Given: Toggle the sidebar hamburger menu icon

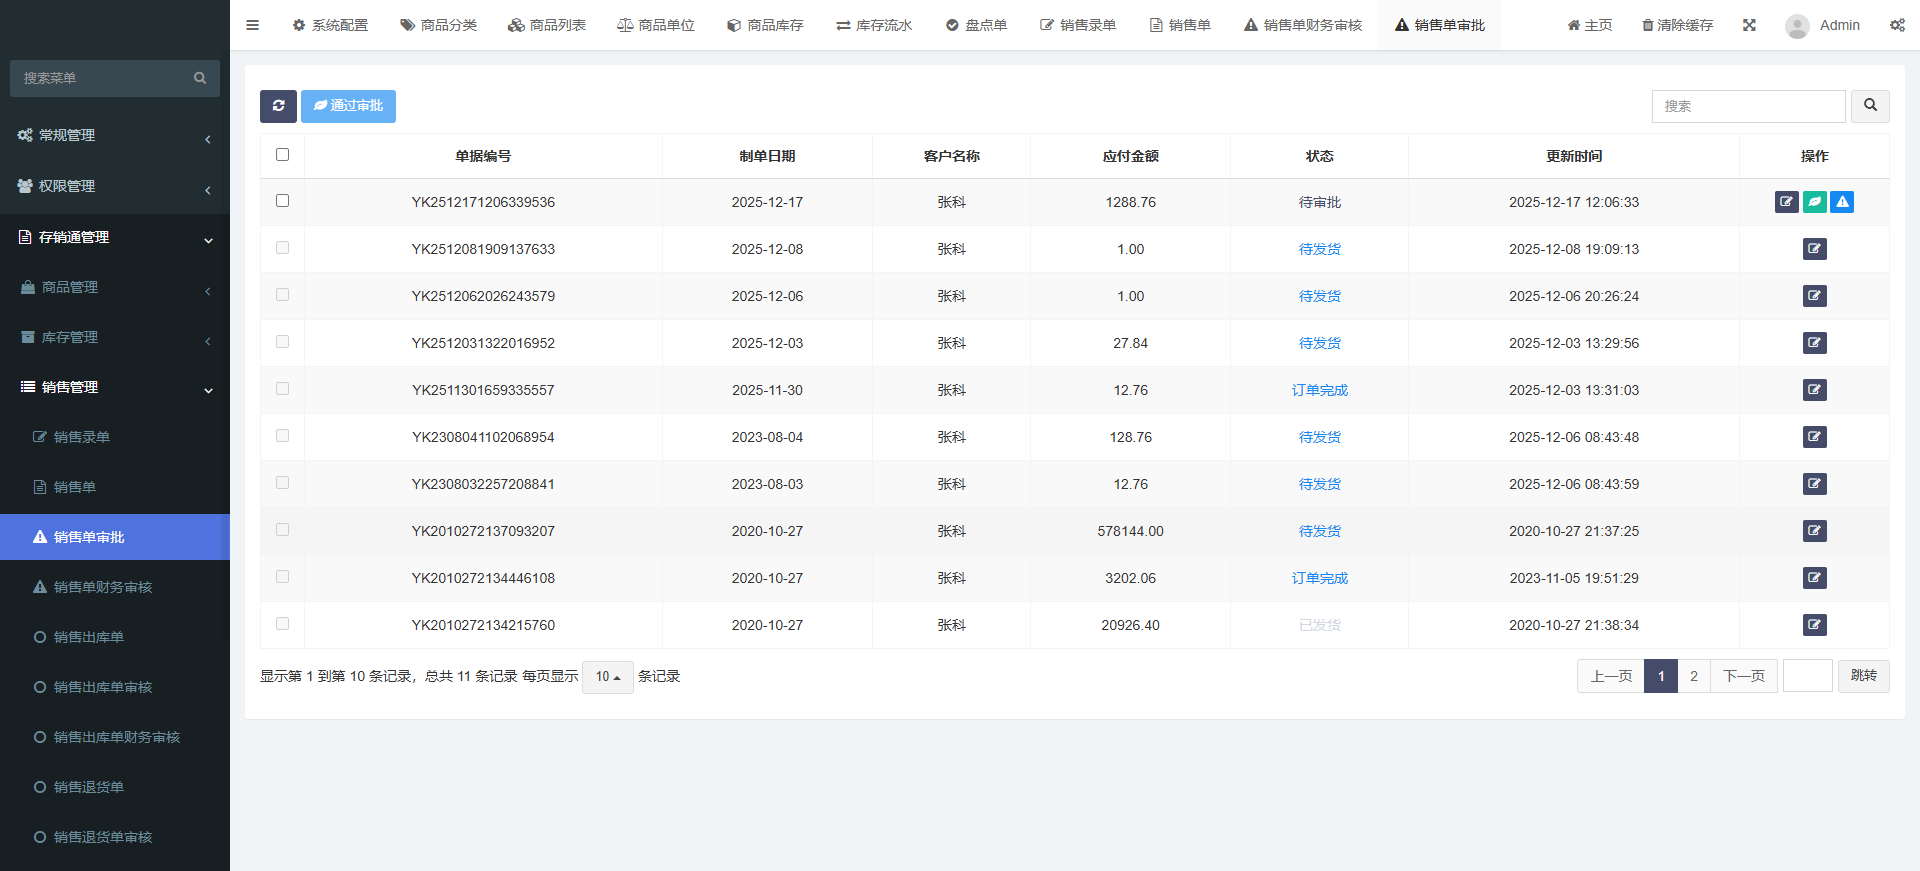Looking at the screenshot, I should click(x=252, y=25).
